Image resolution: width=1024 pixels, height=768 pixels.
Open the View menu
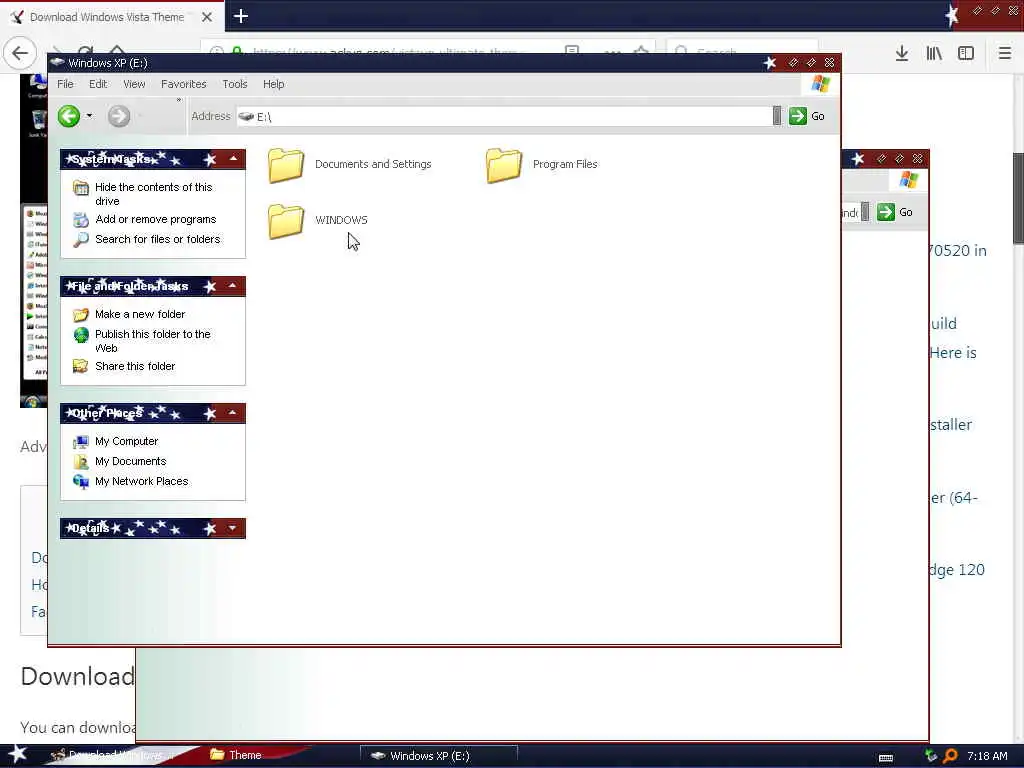click(134, 84)
